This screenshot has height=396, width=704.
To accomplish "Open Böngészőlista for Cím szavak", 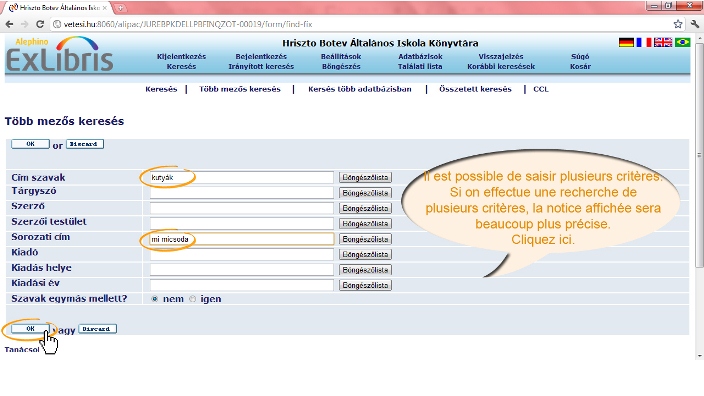I will point(365,177).
